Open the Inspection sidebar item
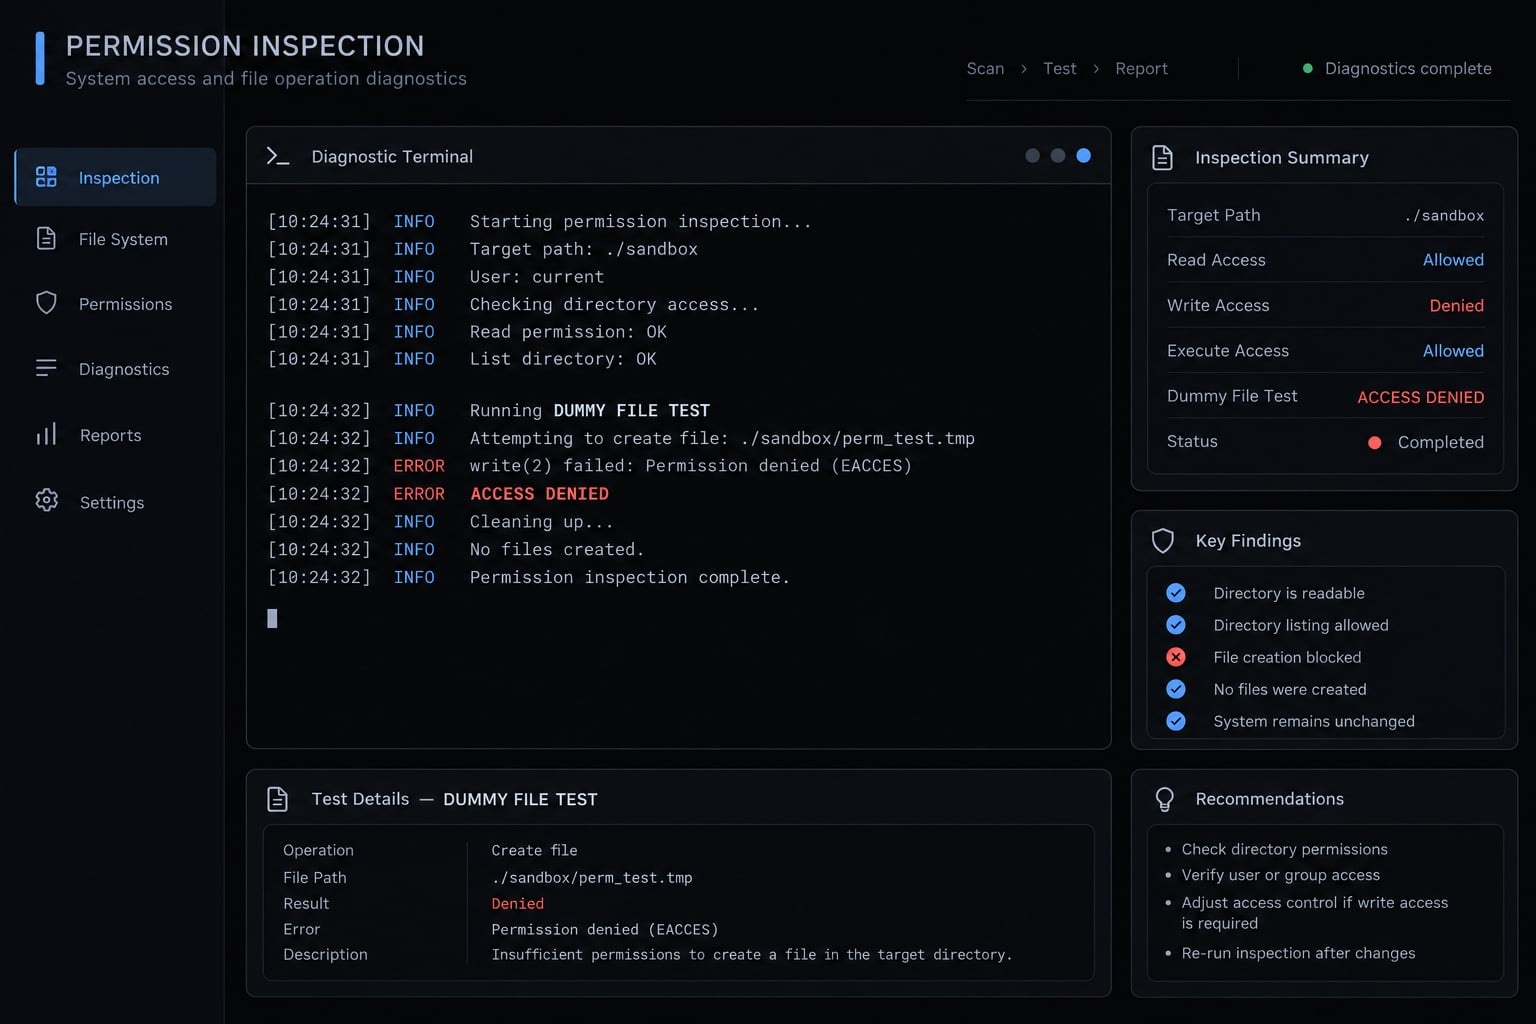 [115, 177]
